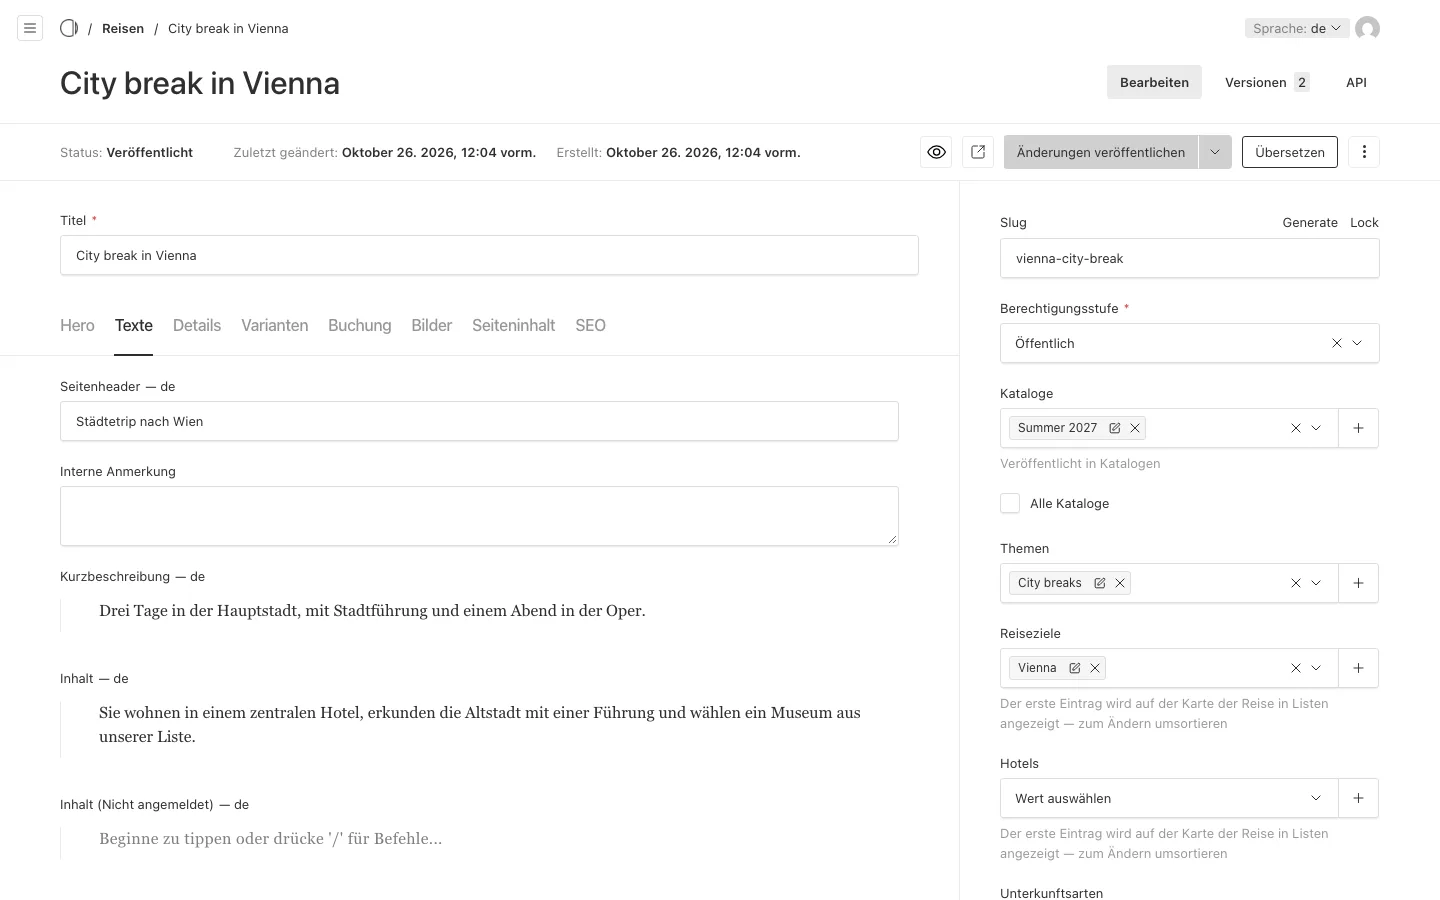Enable the Alle Kataloge checkbox
This screenshot has width=1440, height=900.
(1010, 503)
